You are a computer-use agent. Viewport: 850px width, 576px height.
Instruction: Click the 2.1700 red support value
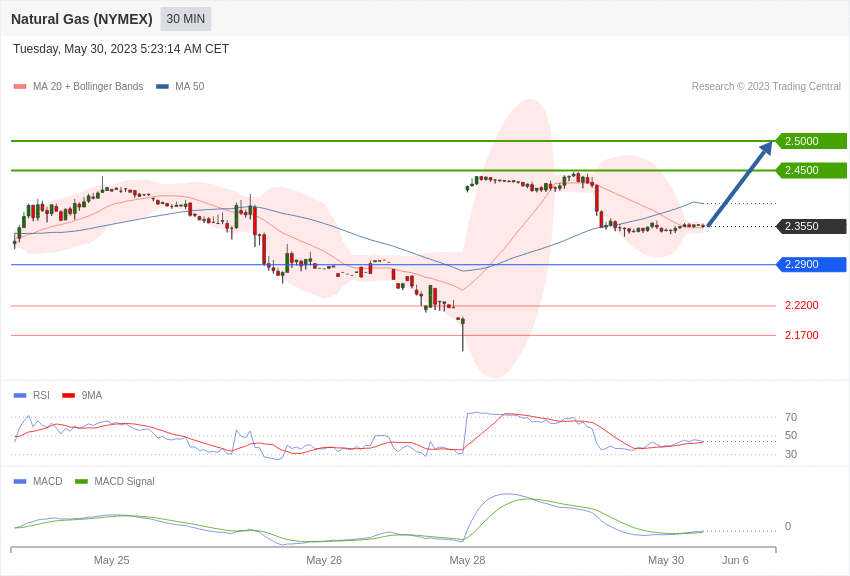pos(802,335)
